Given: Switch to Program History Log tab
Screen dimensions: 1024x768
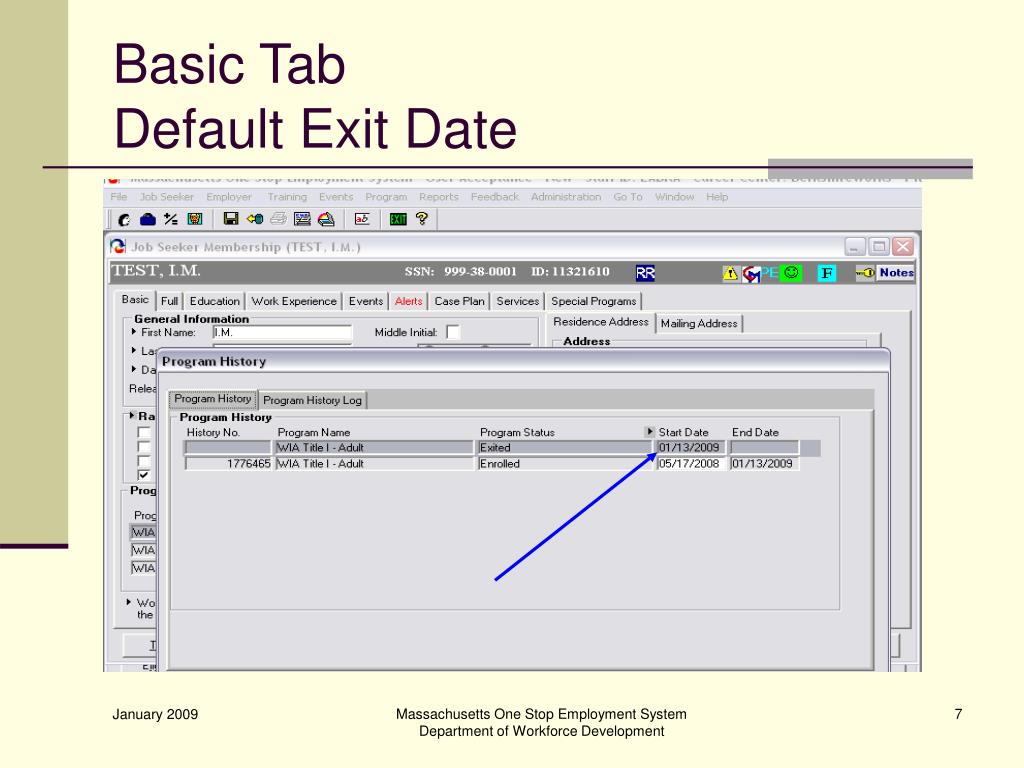Looking at the screenshot, I should [x=312, y=400].
